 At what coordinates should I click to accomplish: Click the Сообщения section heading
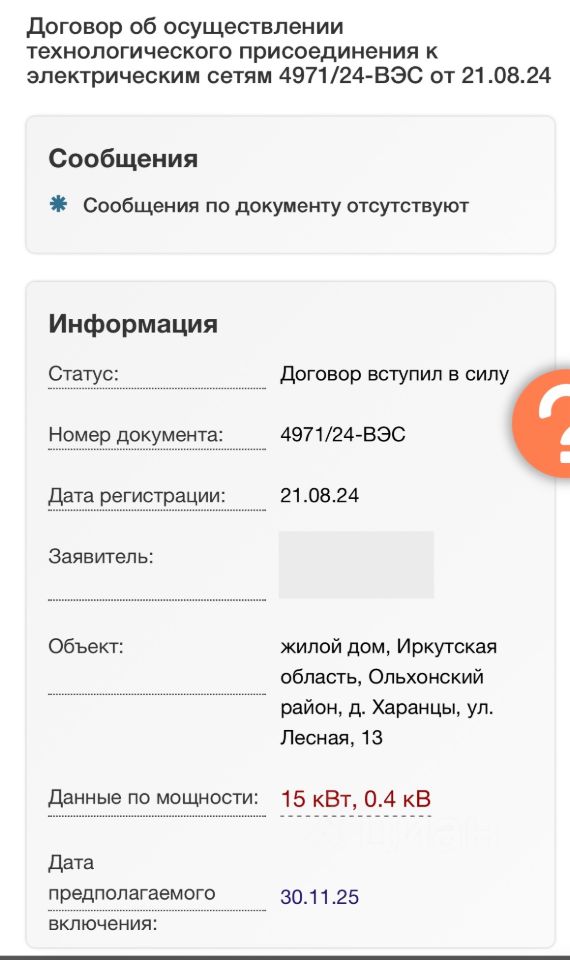[123, 159]
